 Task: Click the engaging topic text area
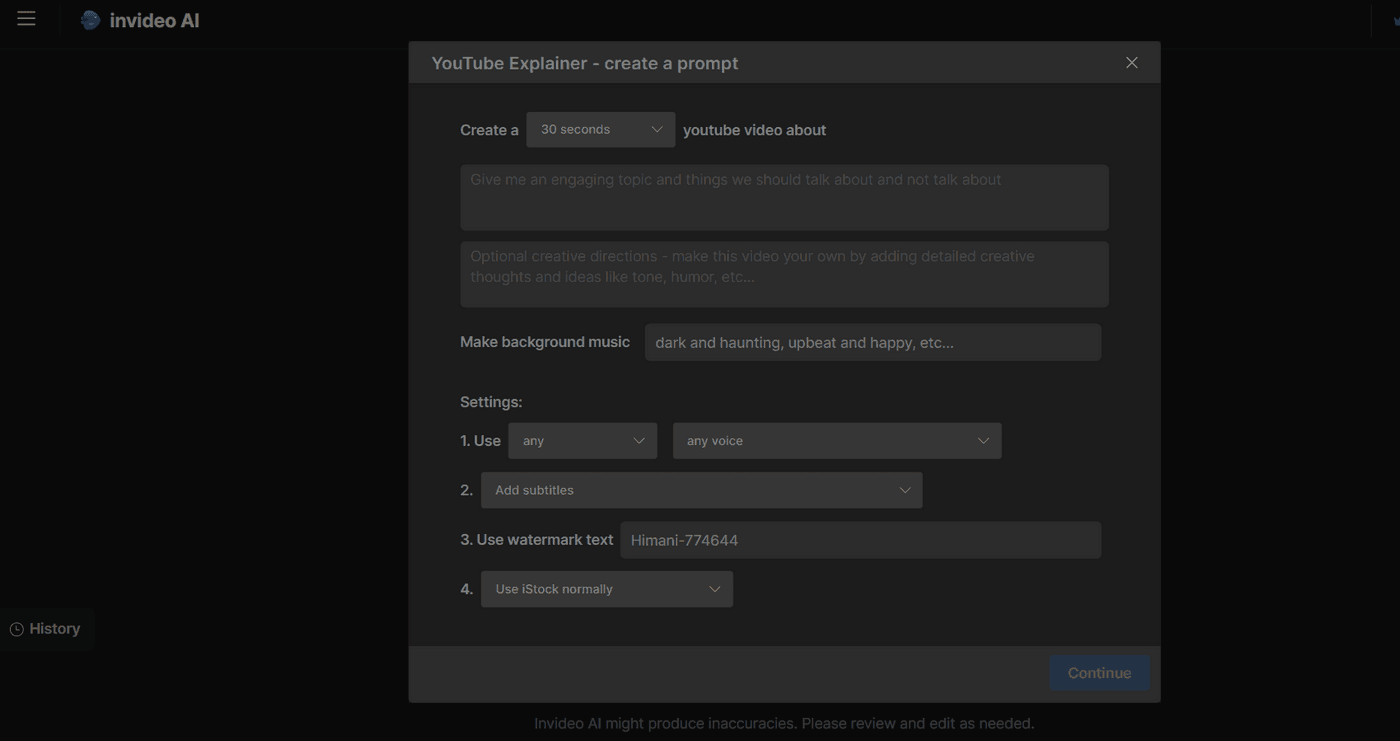(x=784, y=197)
